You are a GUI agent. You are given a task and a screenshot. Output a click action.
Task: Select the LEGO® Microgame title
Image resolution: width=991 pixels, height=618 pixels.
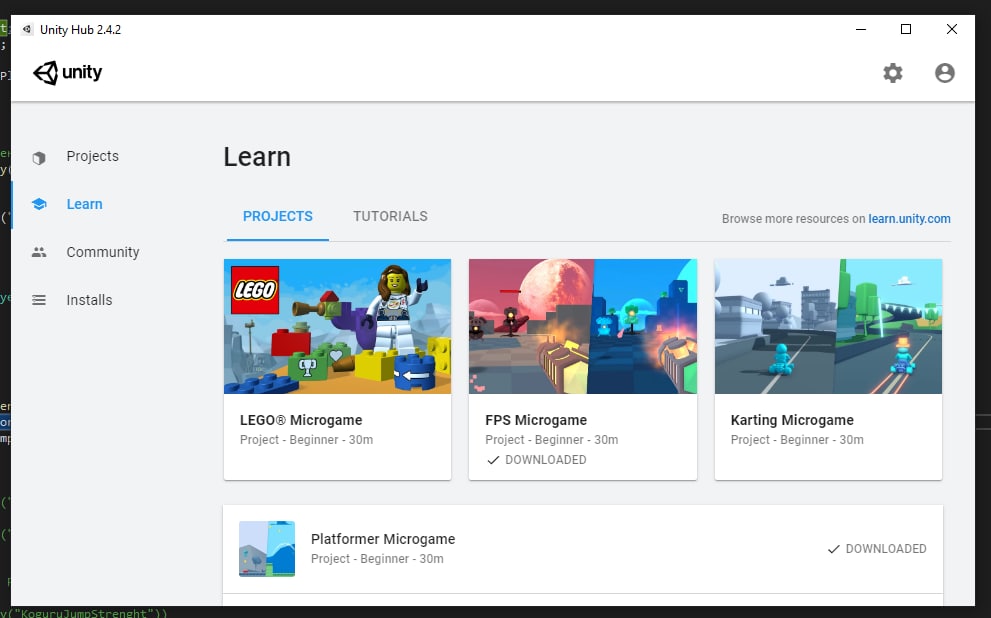click(301, 420)
